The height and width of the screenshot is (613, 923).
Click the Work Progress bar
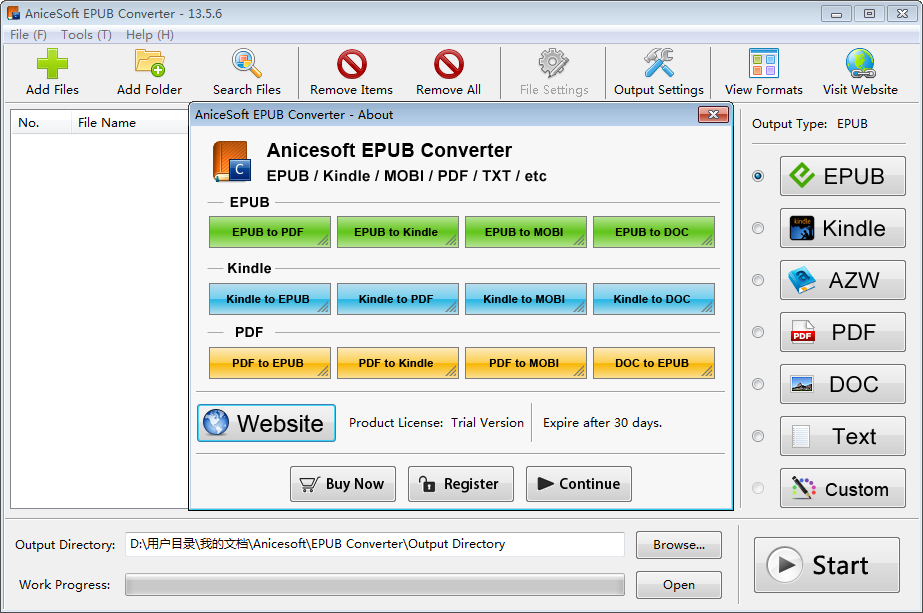(x=374, y=585)
